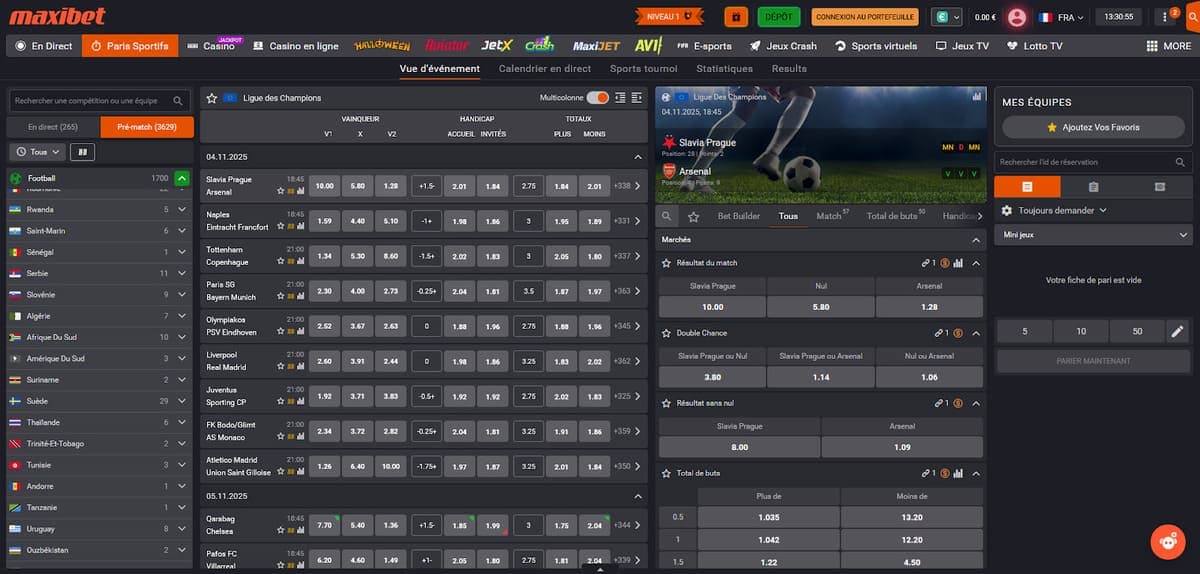Image resolution: width=1200 pixels, height=574 pixels.
Task: Click the maxibet logo
Action: 57,16
